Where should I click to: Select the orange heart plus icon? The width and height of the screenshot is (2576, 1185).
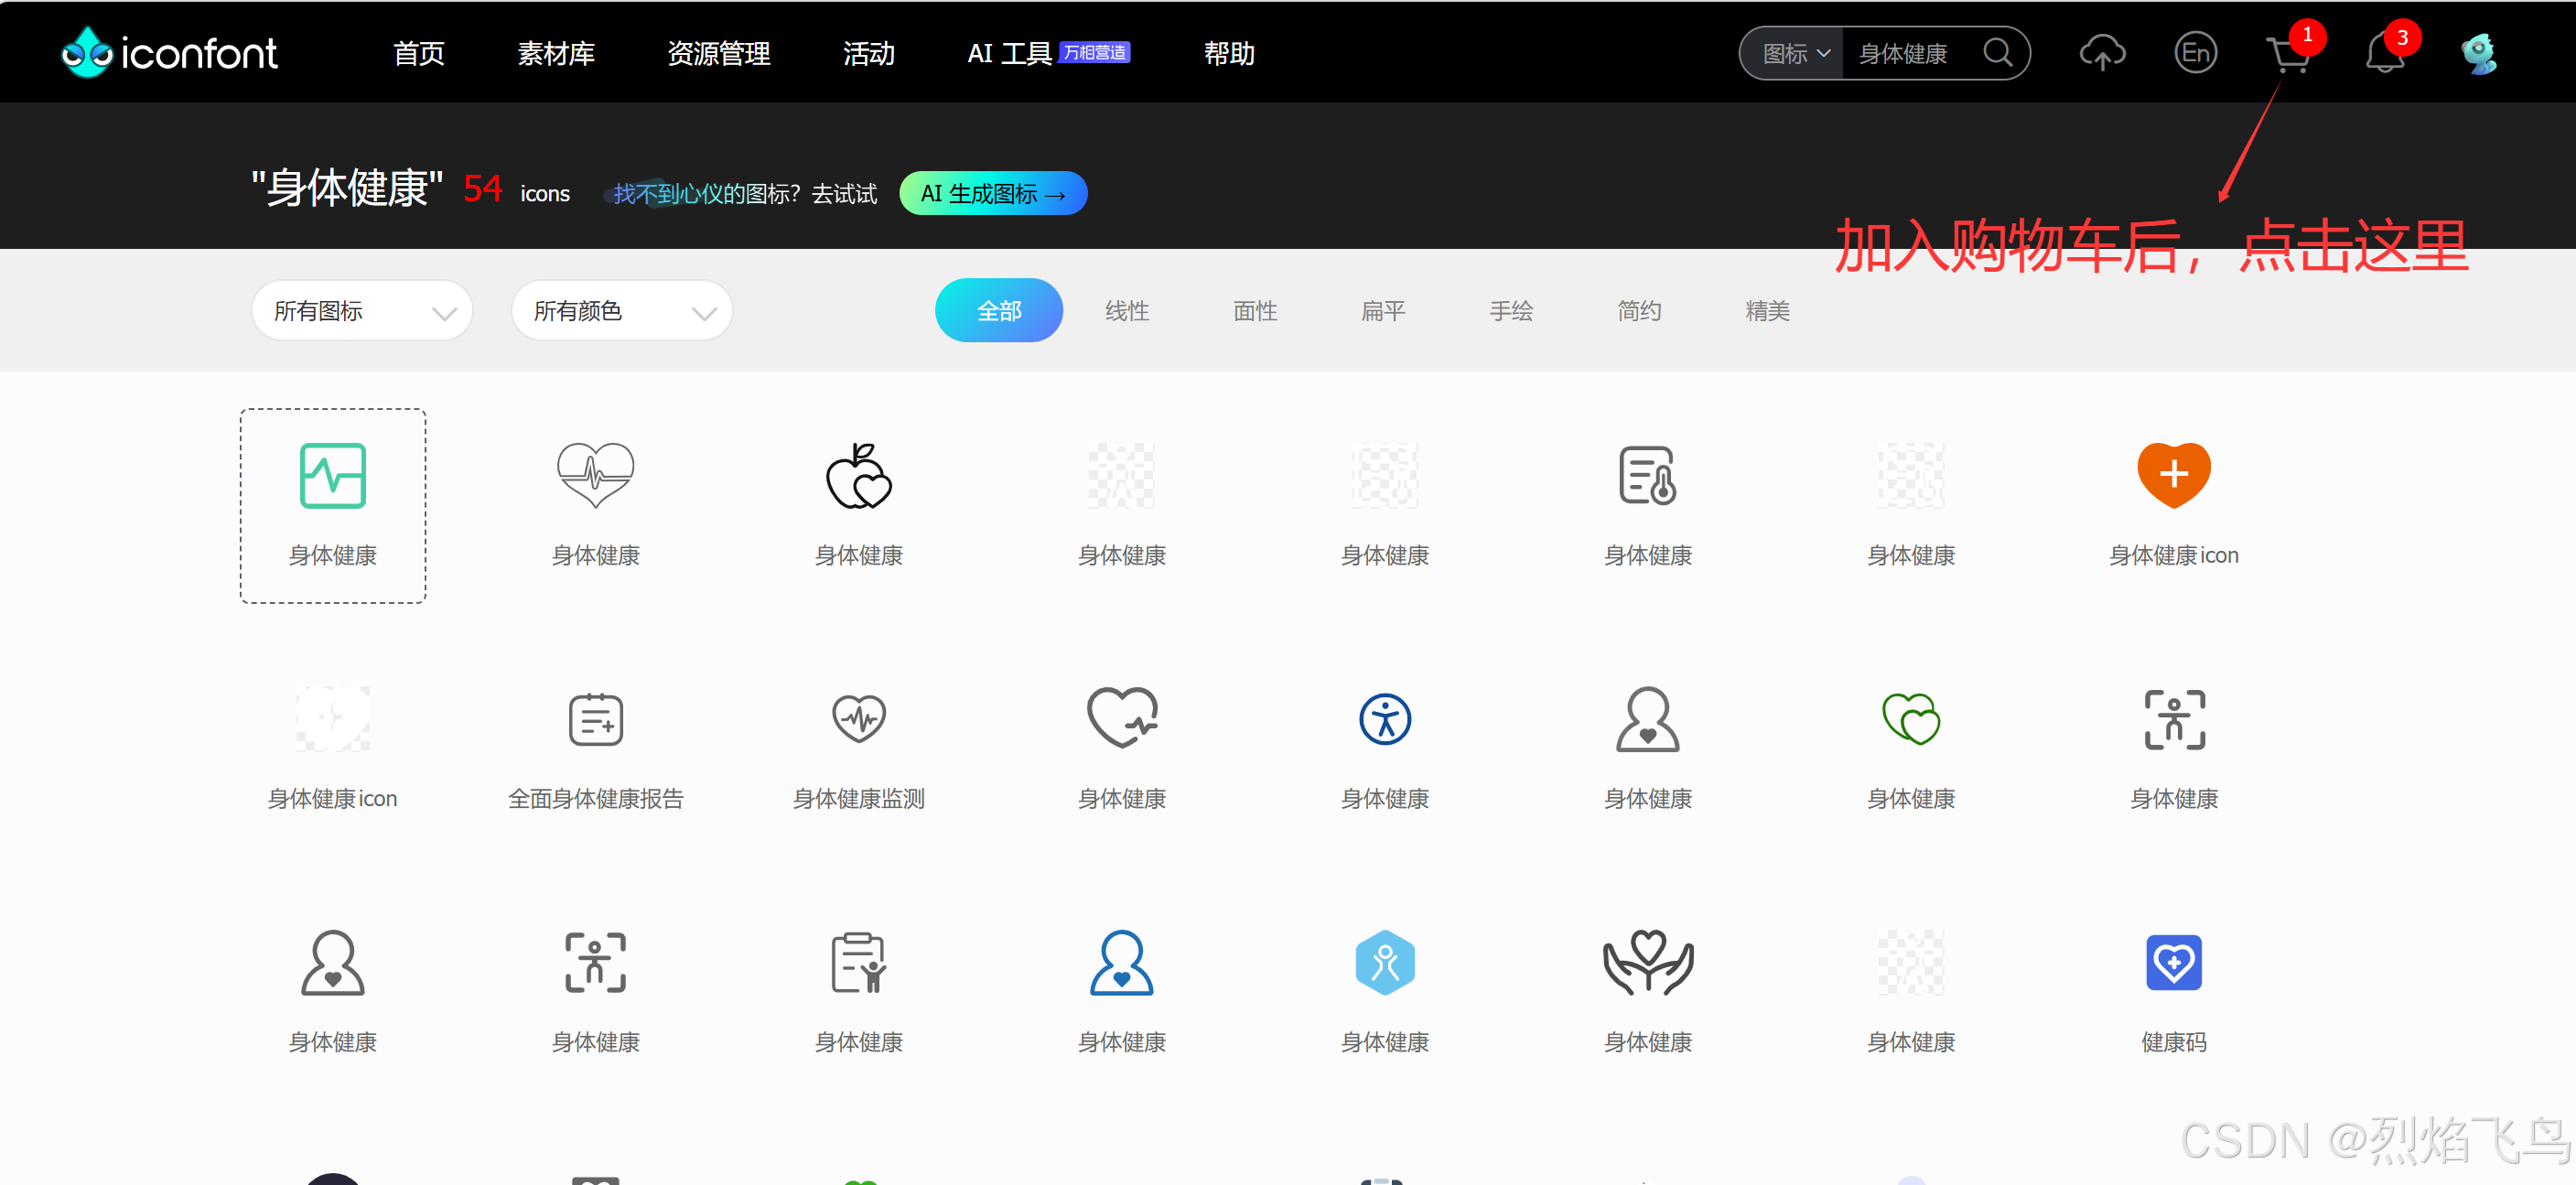point(2173,475)
